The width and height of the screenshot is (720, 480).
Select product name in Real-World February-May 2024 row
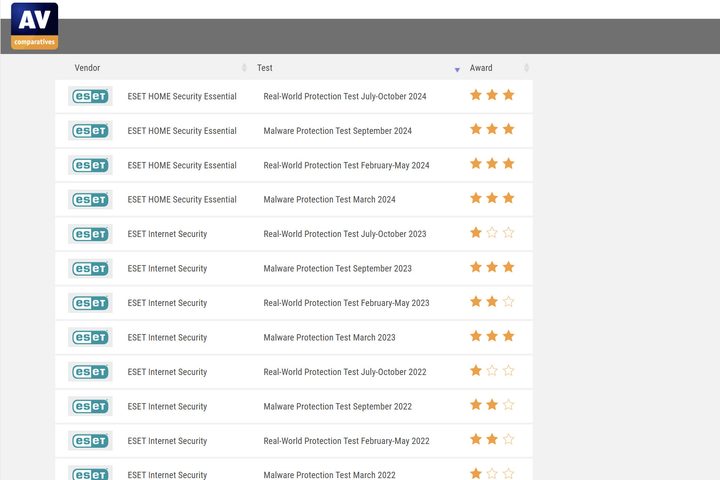[182, 165]
